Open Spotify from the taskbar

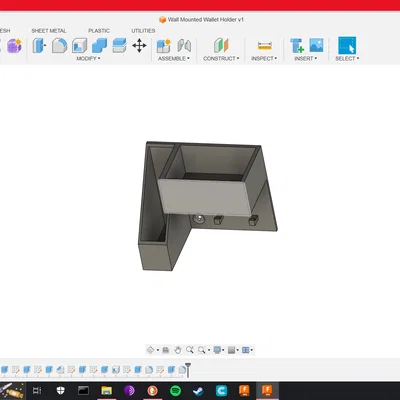pyautogui.click(x=175, y=390)
